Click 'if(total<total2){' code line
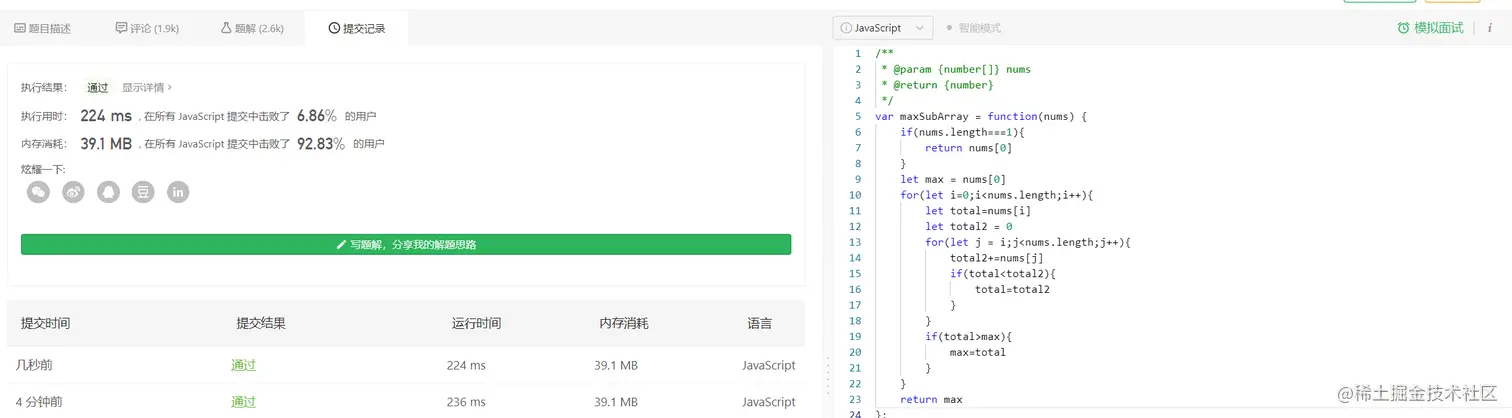The height and width of the screenshot is (418, 1512). point(1003,273)
